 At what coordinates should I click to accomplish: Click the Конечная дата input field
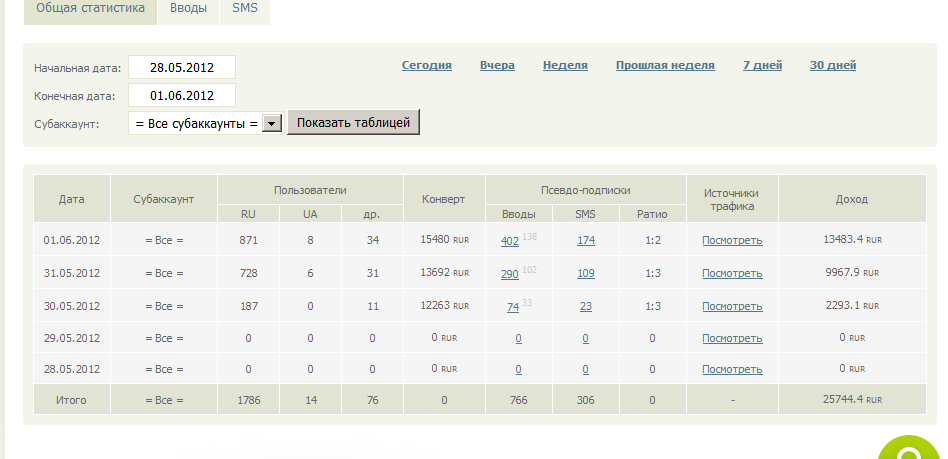tap(182, 96)
